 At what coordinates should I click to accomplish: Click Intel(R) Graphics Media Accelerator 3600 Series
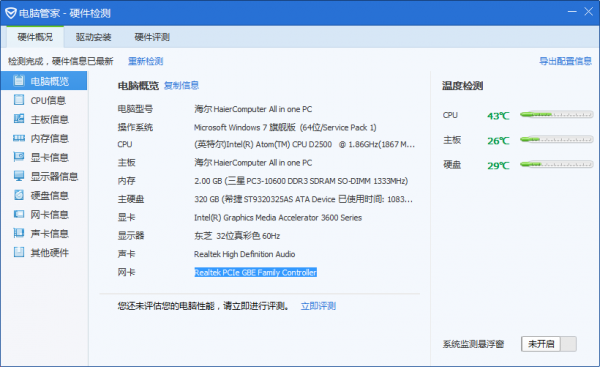278,218
